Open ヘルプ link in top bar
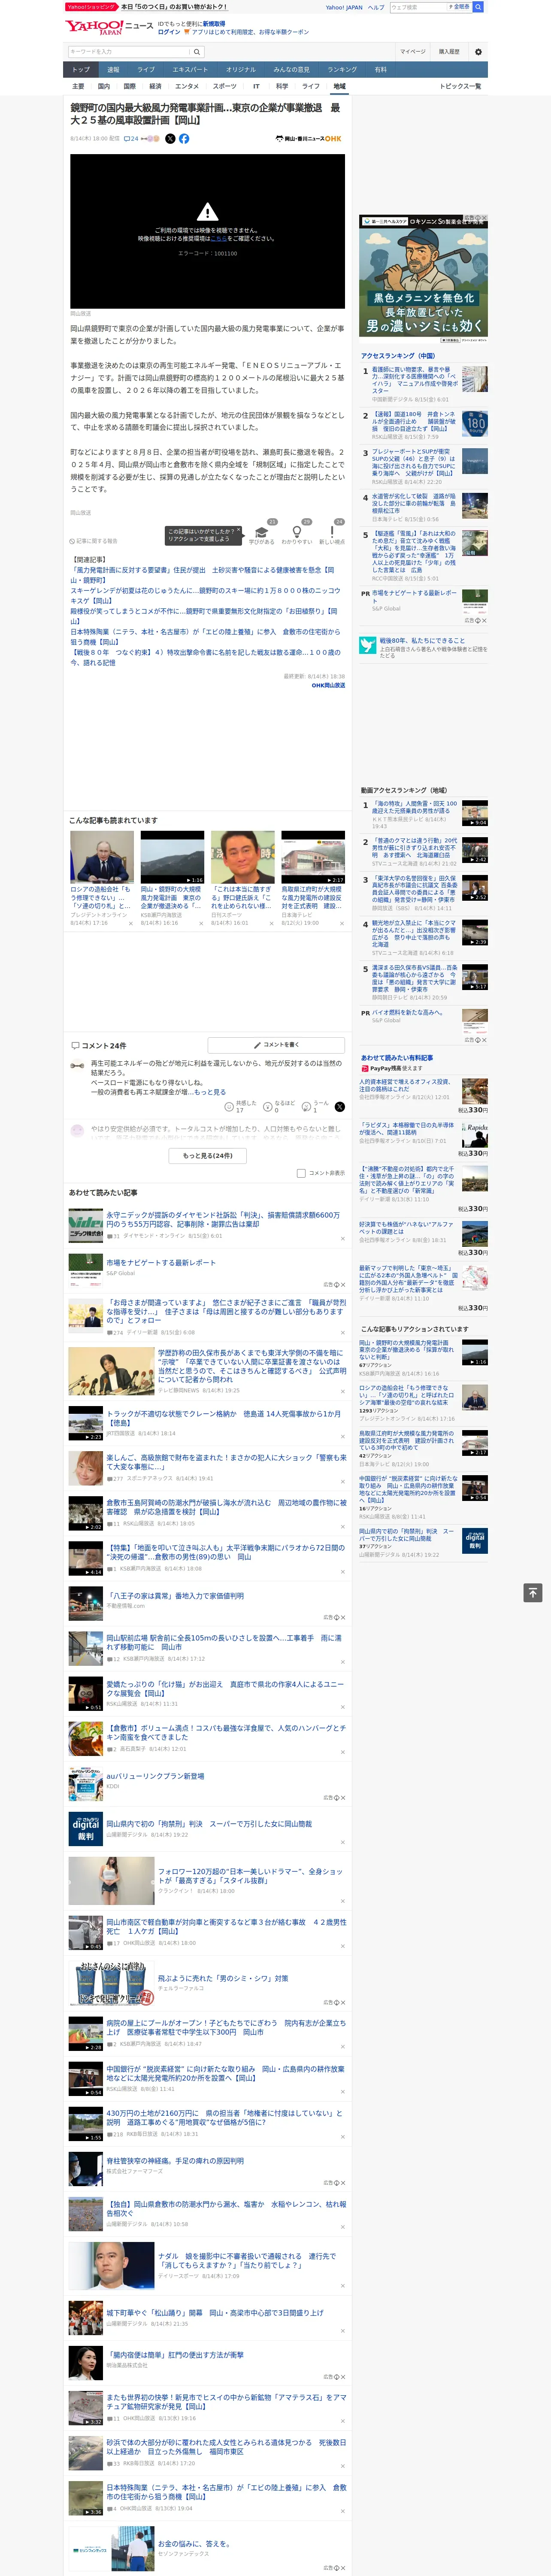 point(376,7)
